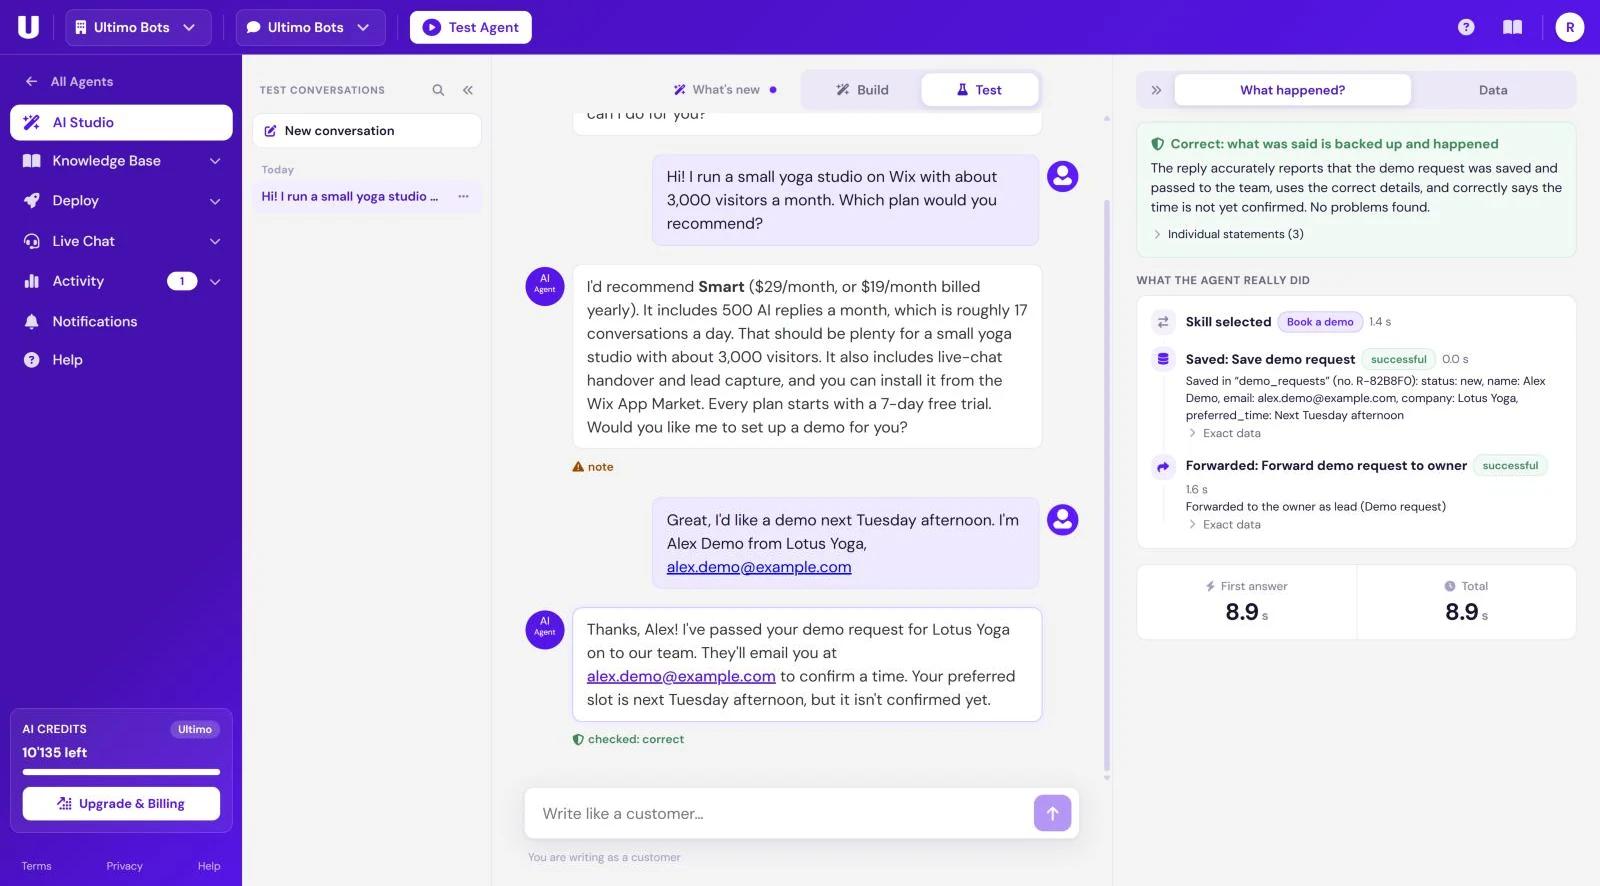The image size is (1600, 886).
Task: Switch to the Data tab
Action: (1493, 90)
